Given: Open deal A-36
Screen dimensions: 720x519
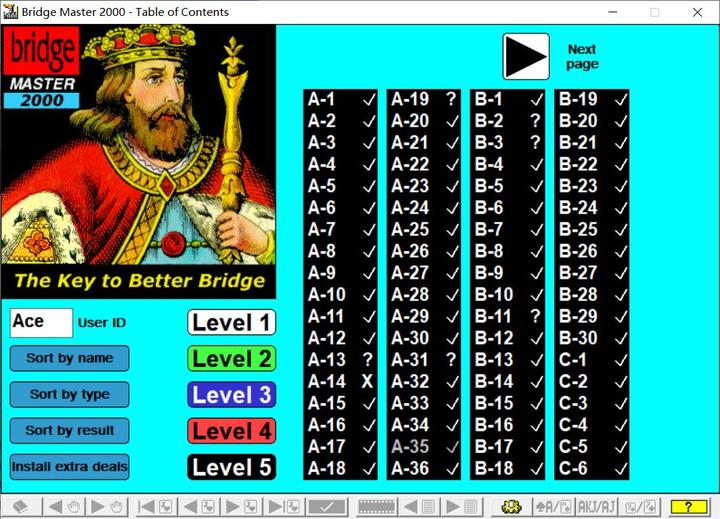Looking at the screenshot, I should [423, 468].
